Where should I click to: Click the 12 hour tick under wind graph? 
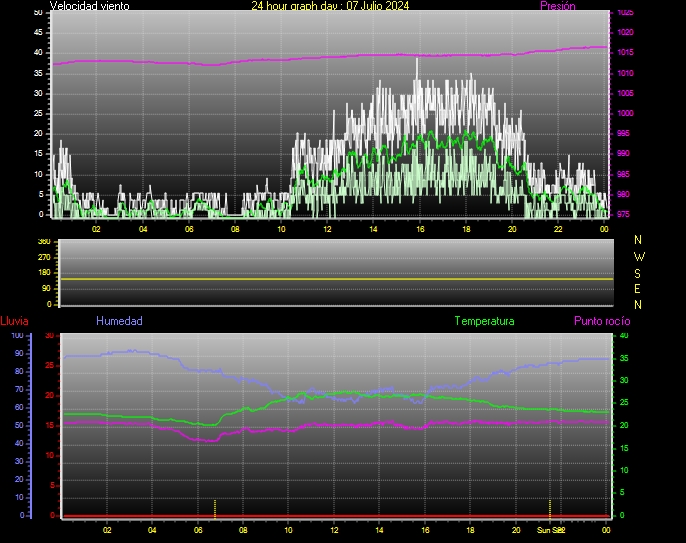pyautogui.click(x=327, y=229)
